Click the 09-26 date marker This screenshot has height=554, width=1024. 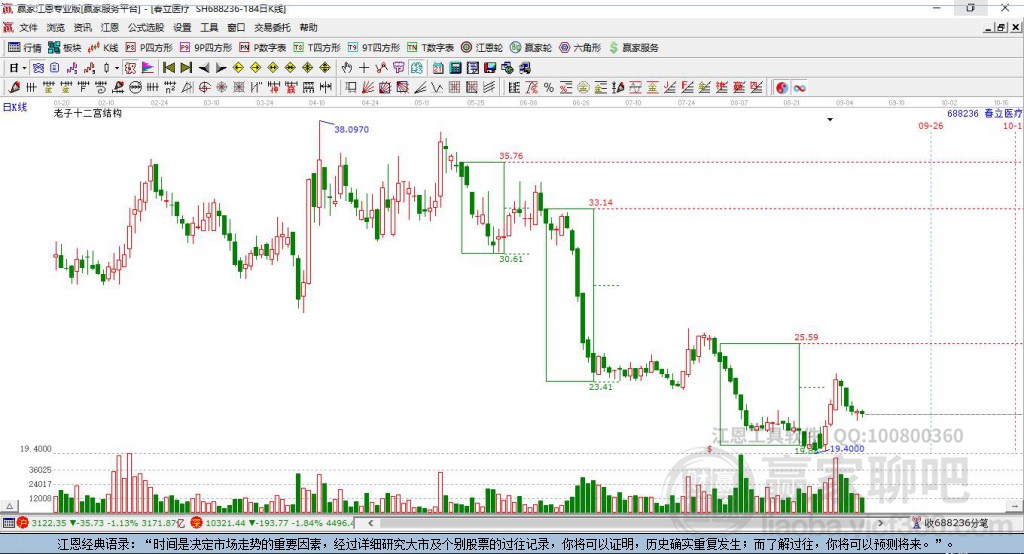(931, 125)
